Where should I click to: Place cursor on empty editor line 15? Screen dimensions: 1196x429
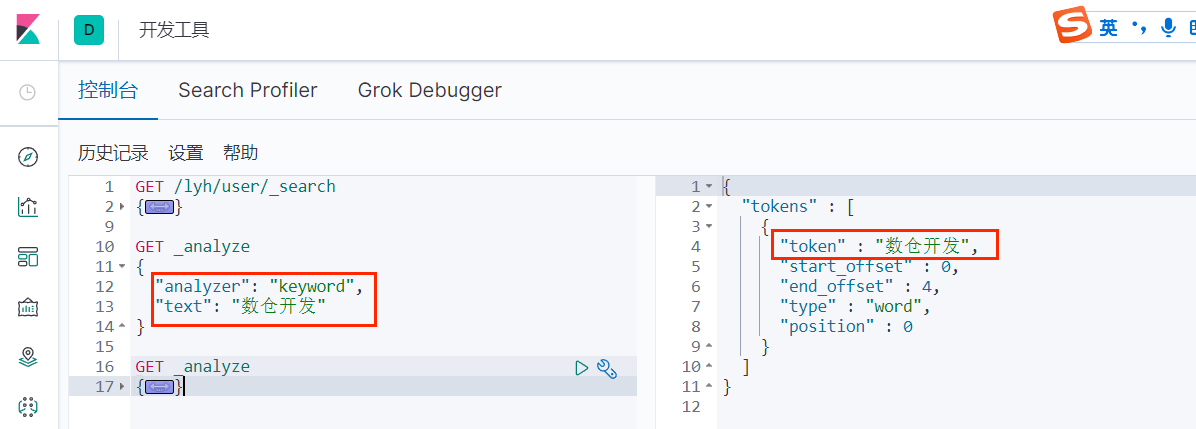click(383, 347)
